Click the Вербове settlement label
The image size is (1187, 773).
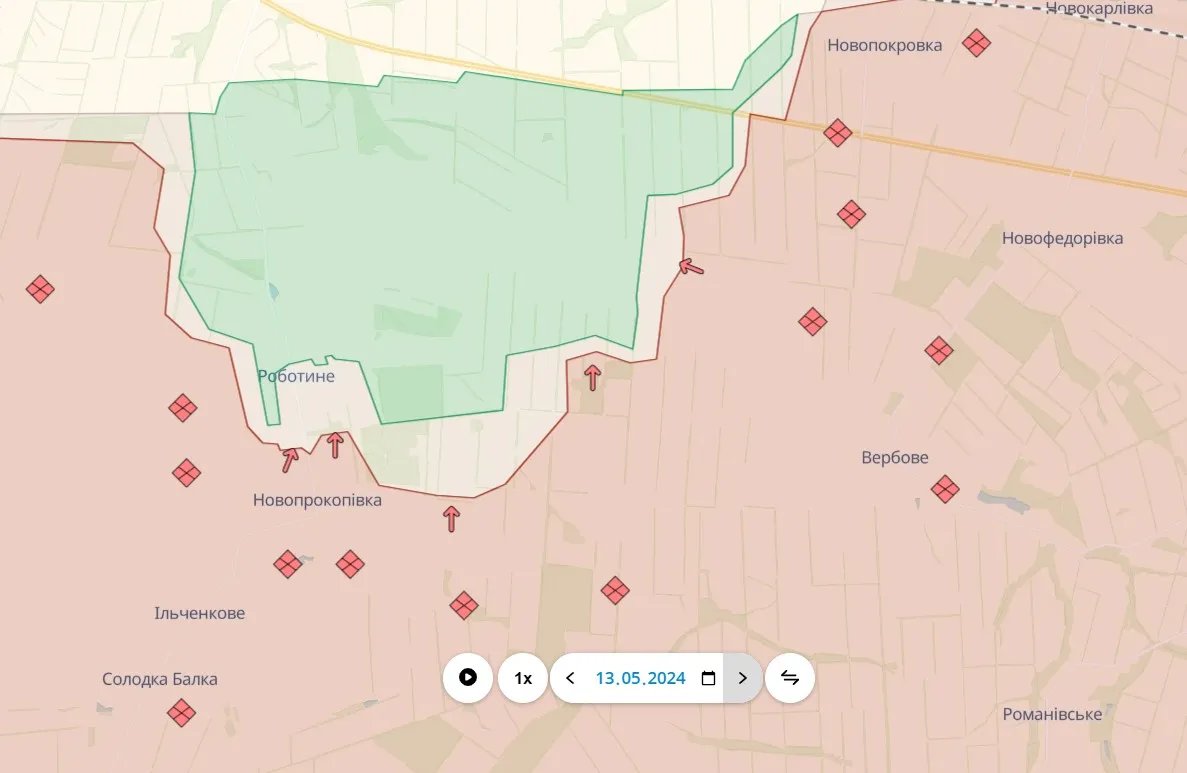[x=894, y=458]
